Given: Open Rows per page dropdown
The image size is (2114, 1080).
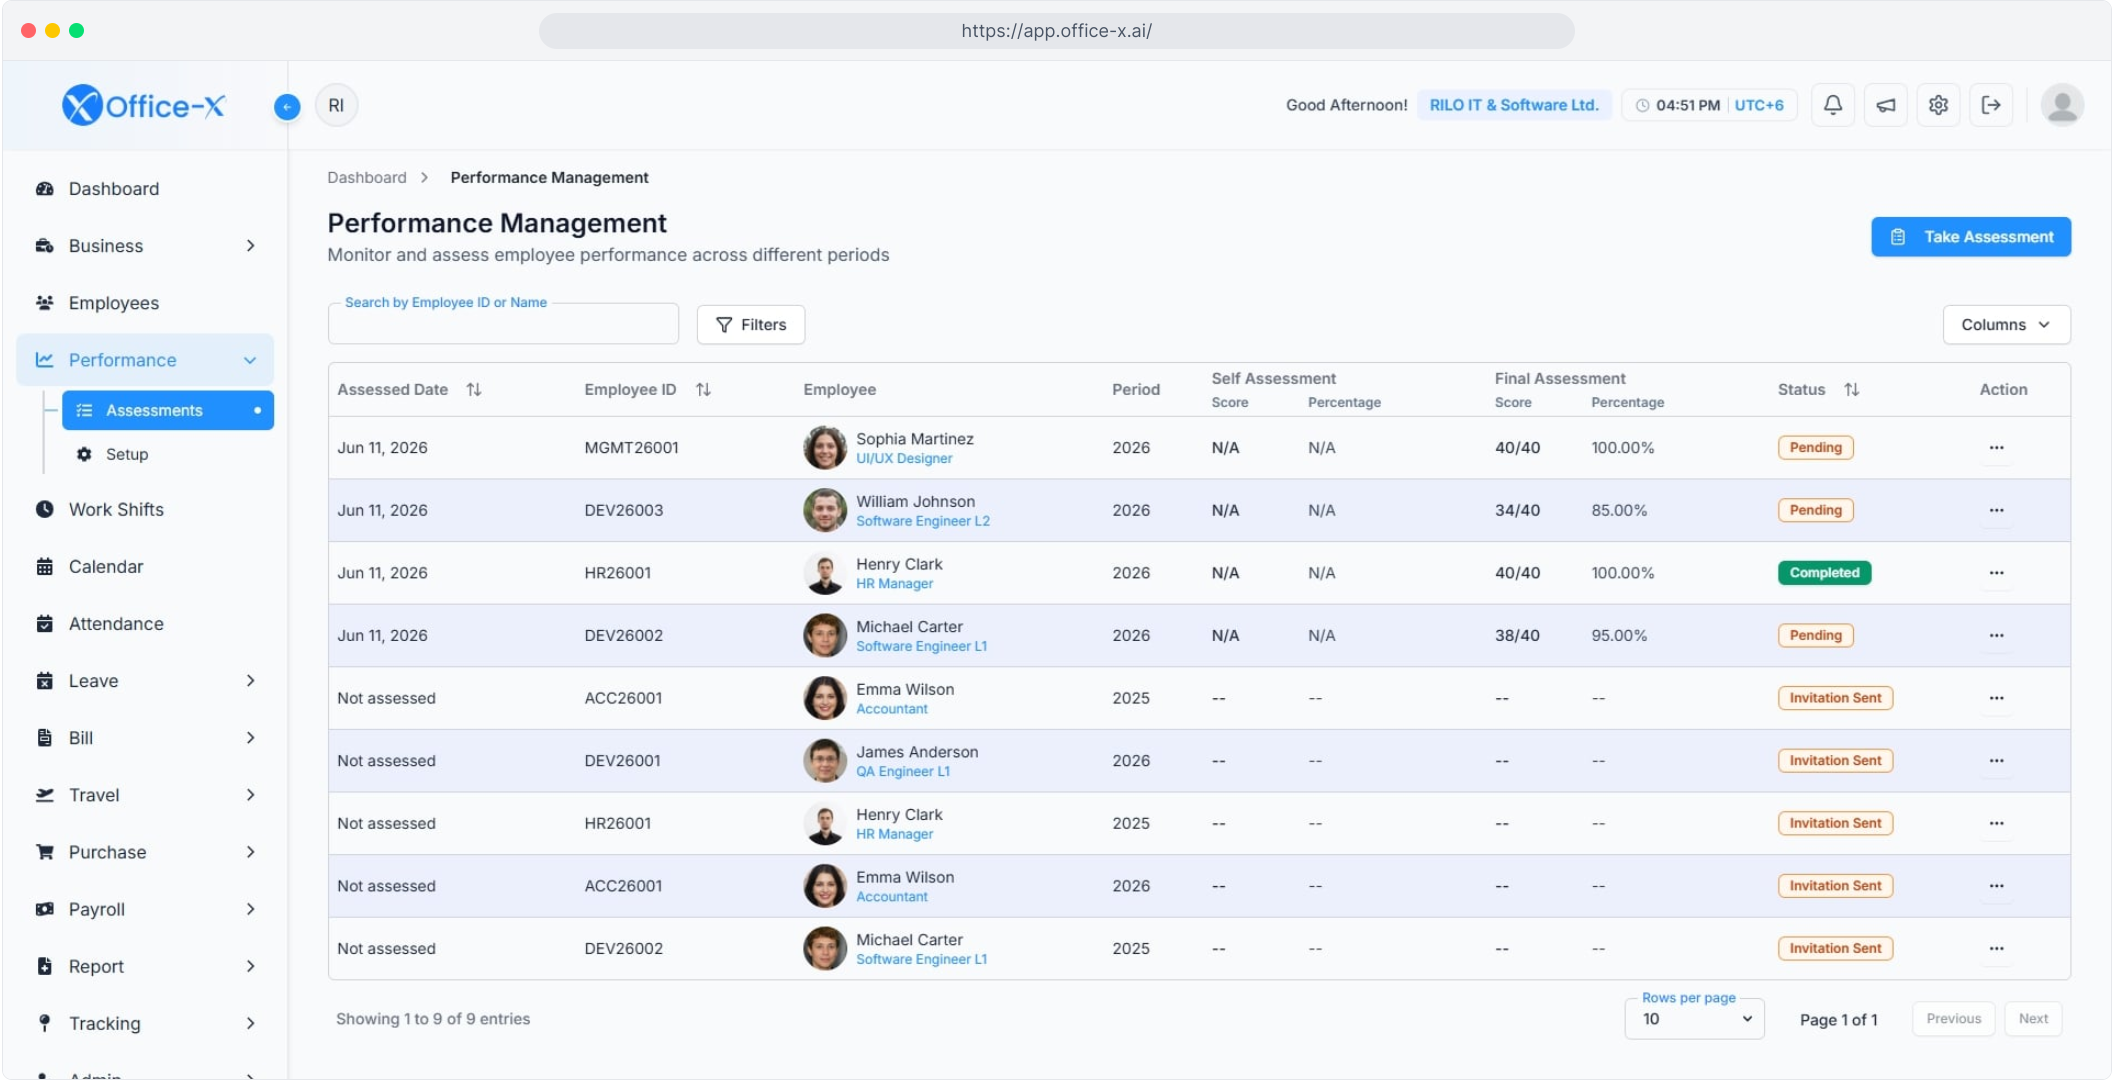Looking at the screenshot, I should pyautogui.click(x=1694, y=1019).
